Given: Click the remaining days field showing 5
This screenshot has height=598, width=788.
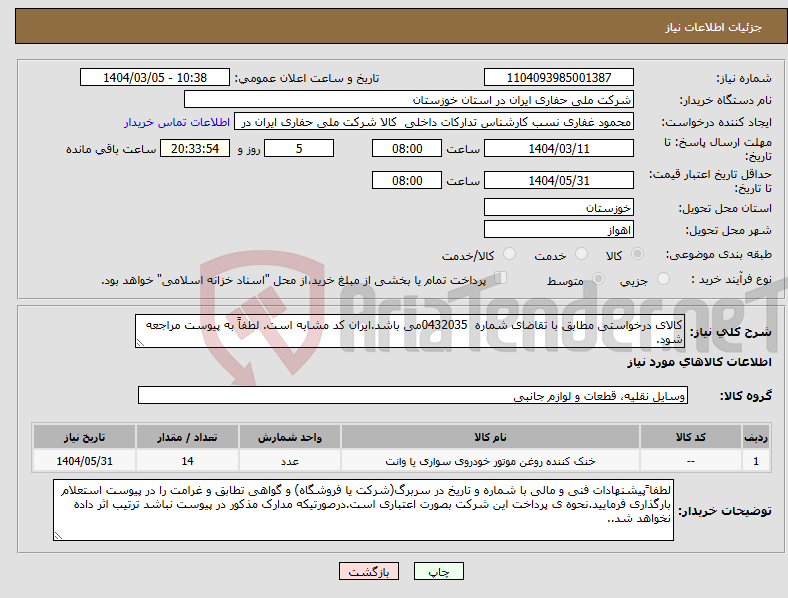Looking at the screenshot, I should (299, 148).
